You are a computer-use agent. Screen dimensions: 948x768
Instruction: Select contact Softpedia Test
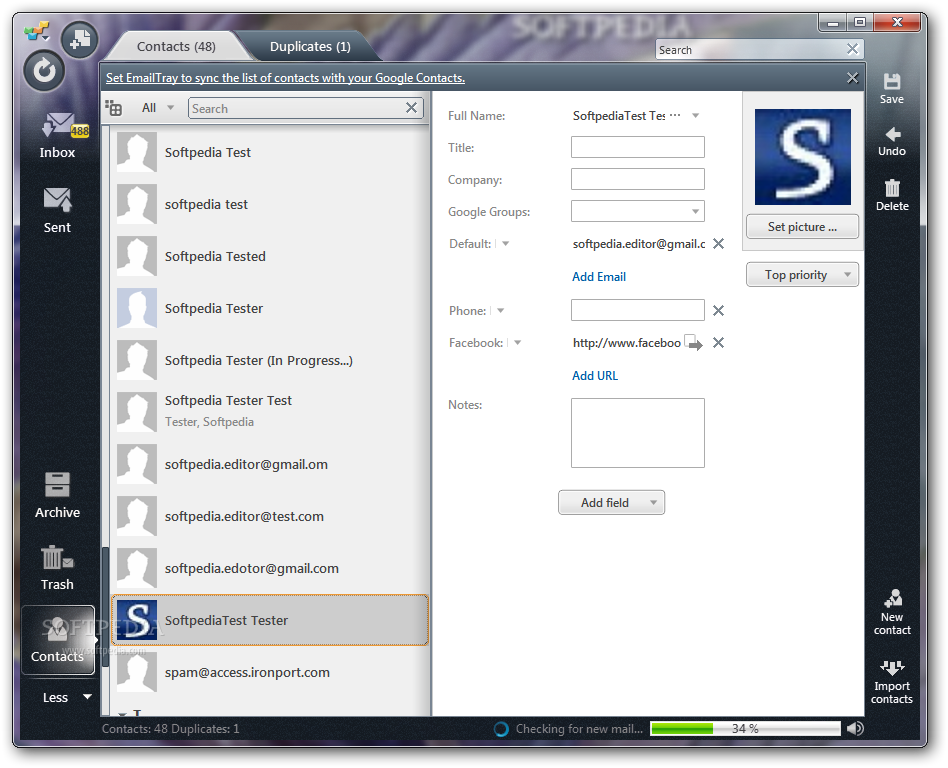click(x=270, y=152)
